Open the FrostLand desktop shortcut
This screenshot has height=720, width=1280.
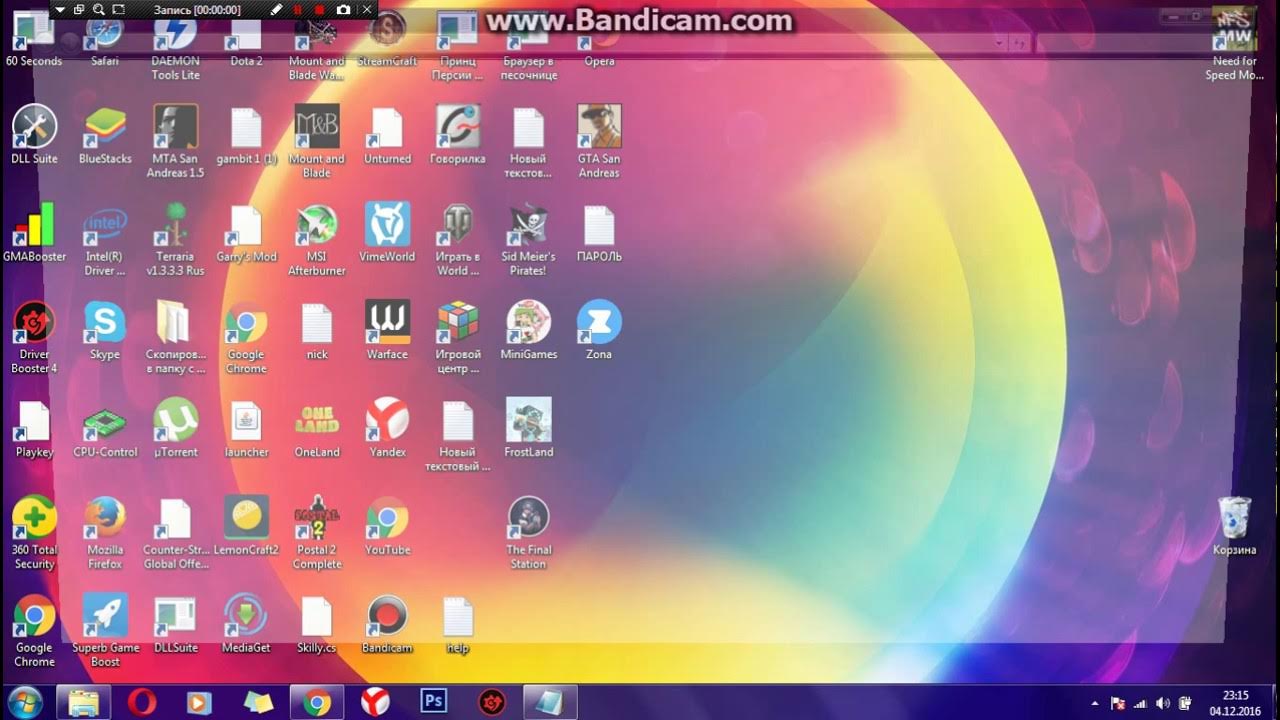tap(528, 428)
